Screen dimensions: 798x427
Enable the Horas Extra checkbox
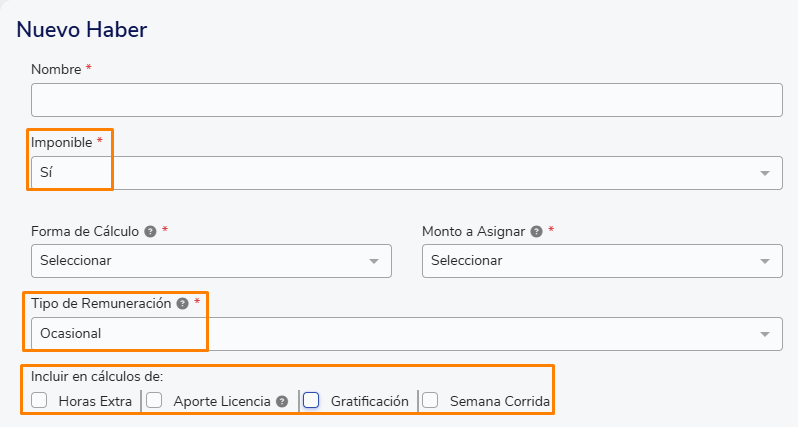pyautogui.click(x=39, y=400)
